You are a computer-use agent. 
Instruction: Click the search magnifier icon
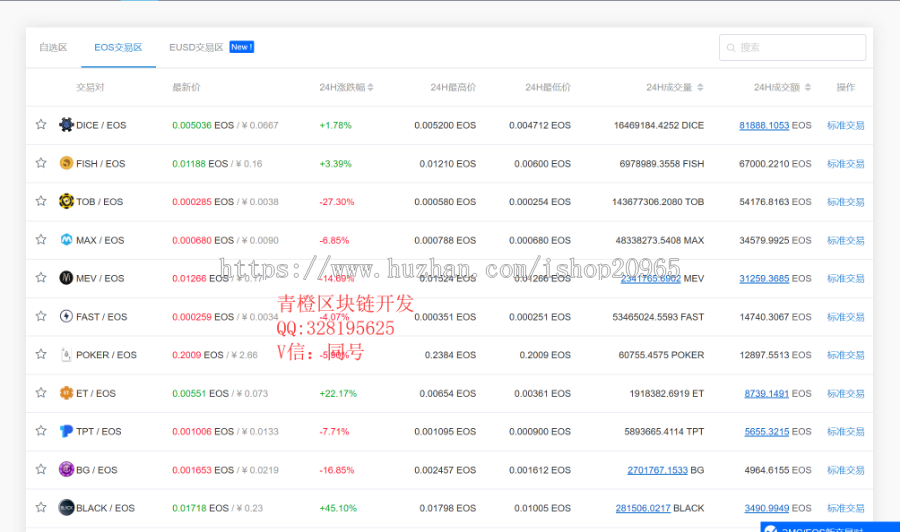tap(731, 48)
